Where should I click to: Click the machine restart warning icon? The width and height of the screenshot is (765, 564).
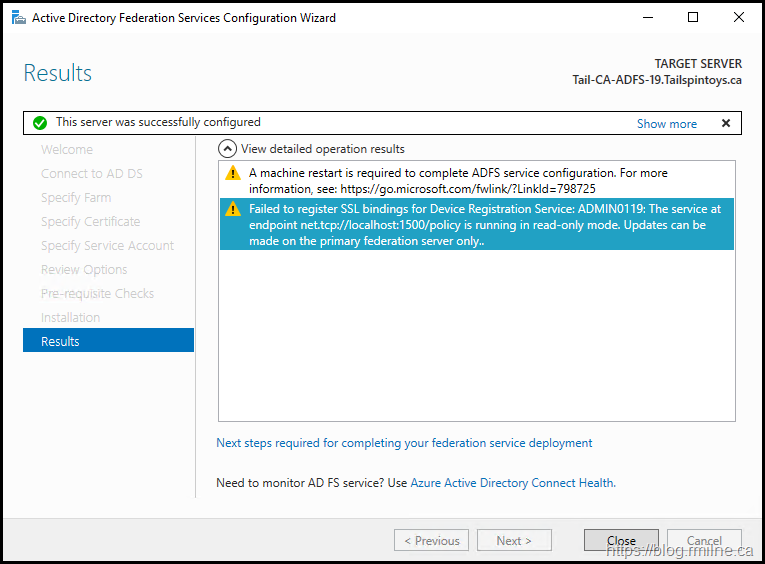coord(233,173)
